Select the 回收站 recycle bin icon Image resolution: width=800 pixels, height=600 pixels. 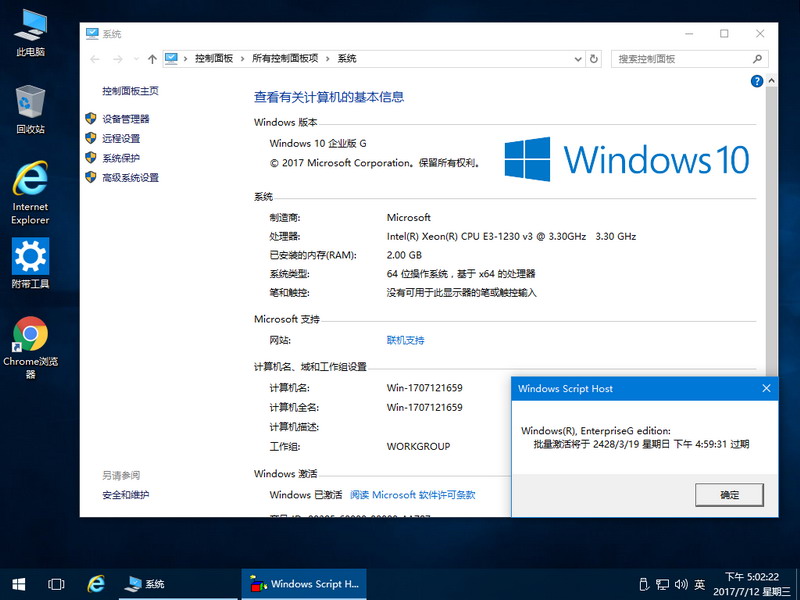(30, 110)
